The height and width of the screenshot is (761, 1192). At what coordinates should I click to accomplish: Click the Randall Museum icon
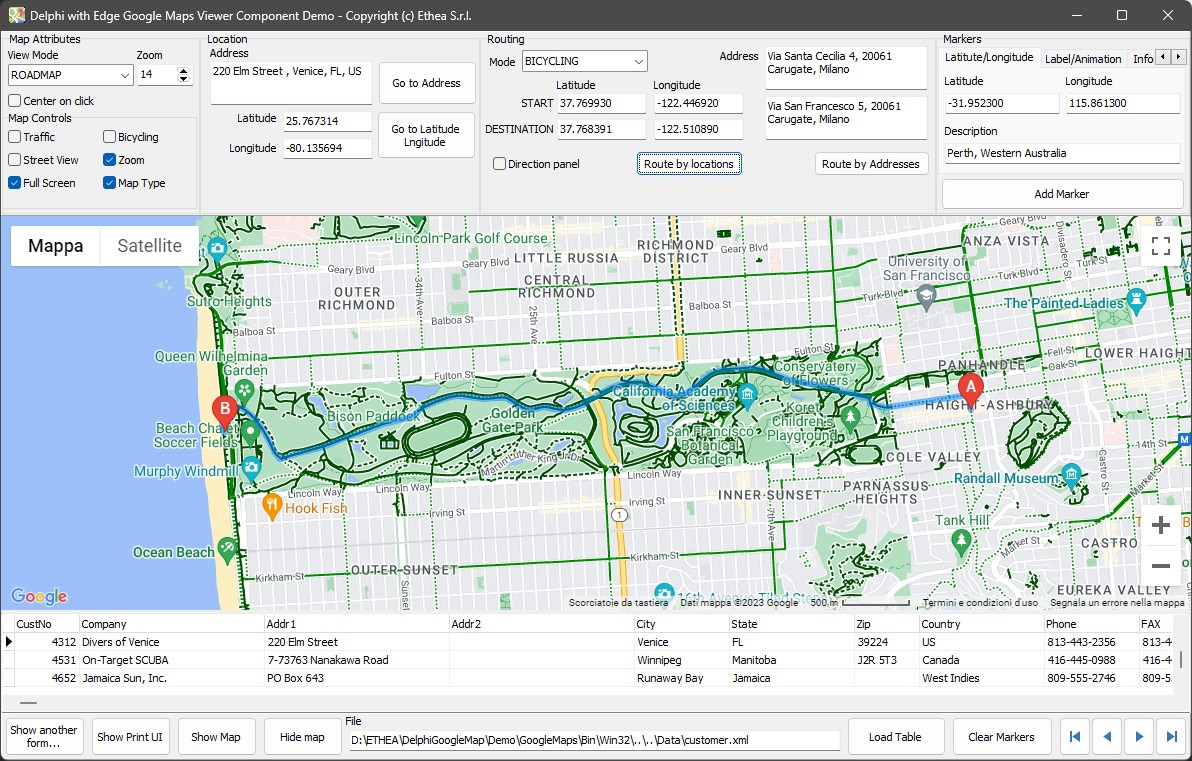tap(1071, 476)
